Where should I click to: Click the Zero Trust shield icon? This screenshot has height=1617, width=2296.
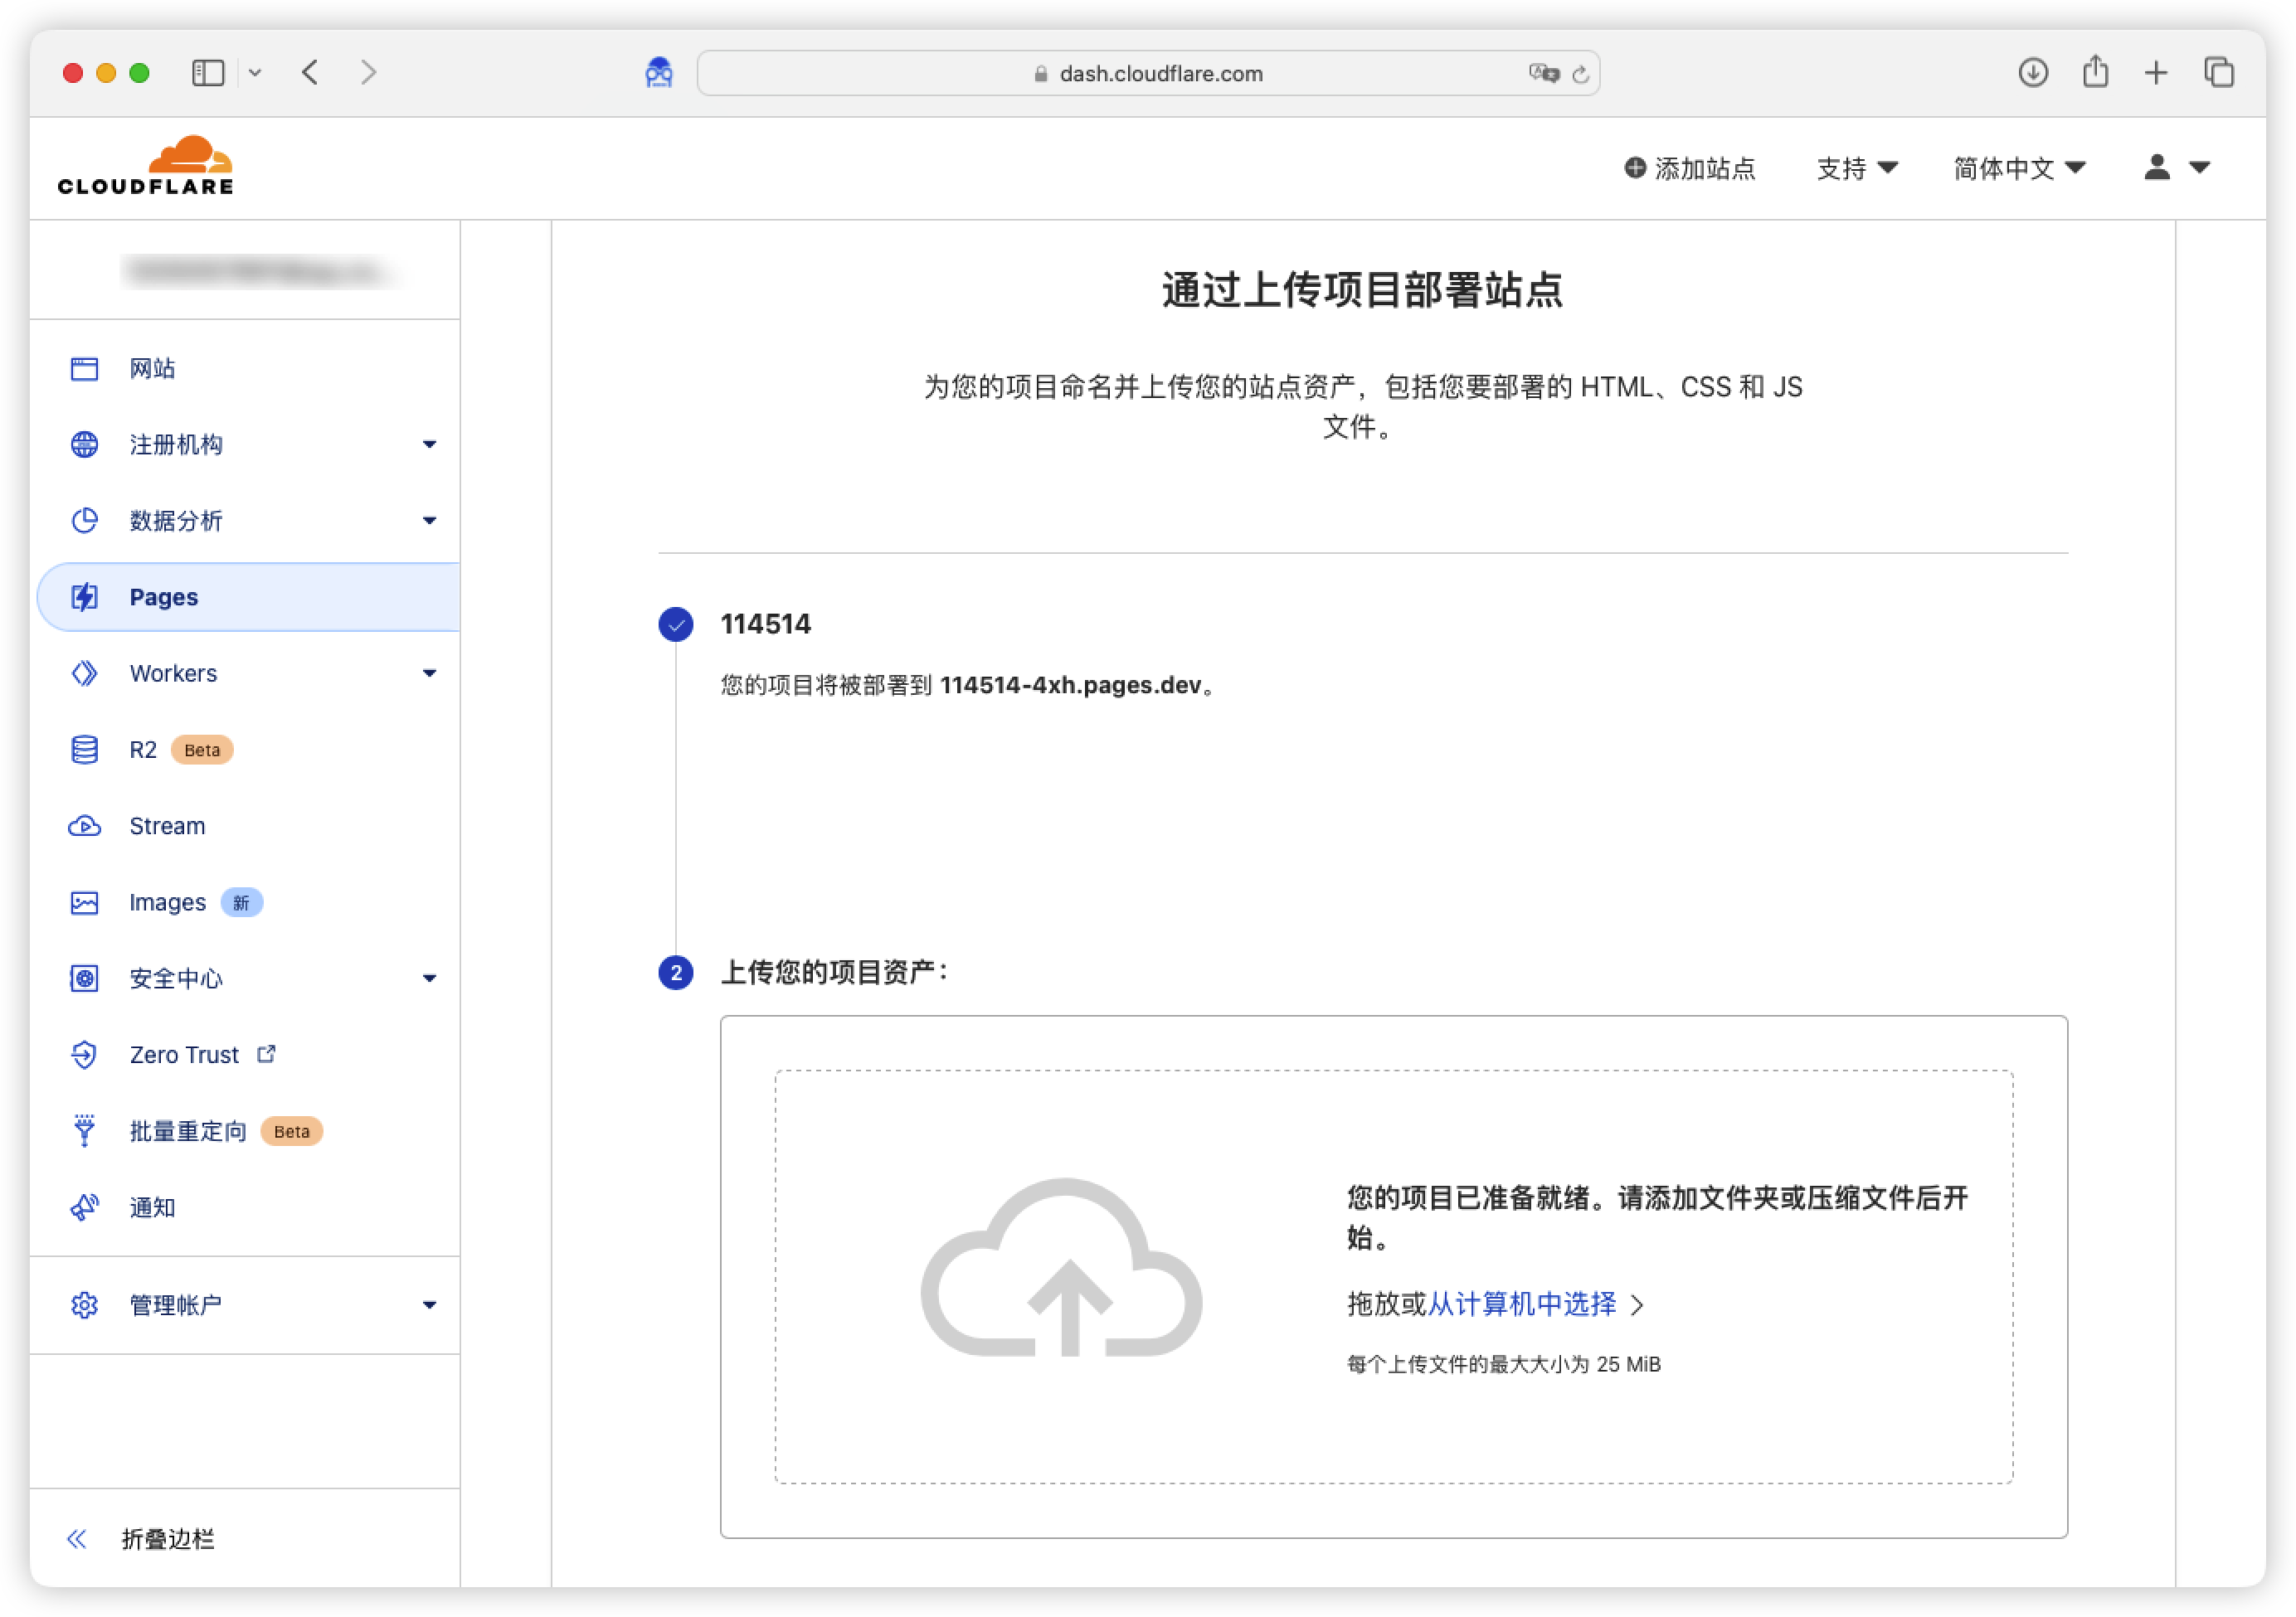point(84,1054)
